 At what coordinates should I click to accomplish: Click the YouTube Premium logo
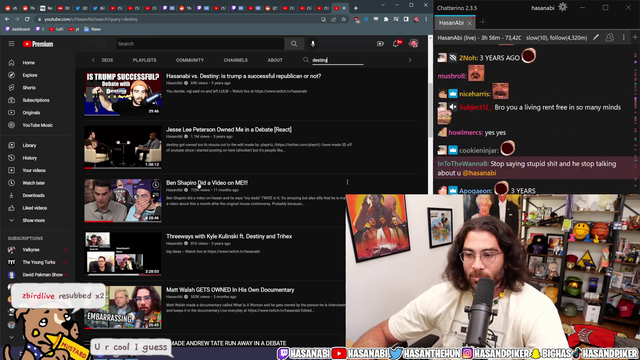38,44
